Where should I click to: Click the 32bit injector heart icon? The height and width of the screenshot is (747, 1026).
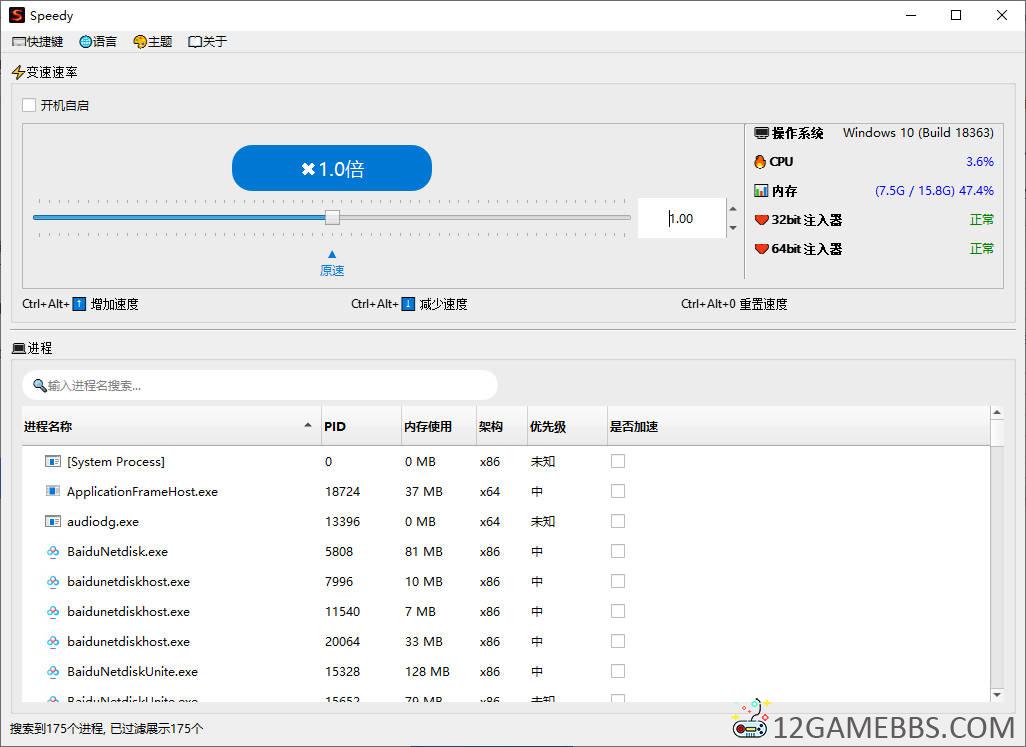(x=761, y=220)
